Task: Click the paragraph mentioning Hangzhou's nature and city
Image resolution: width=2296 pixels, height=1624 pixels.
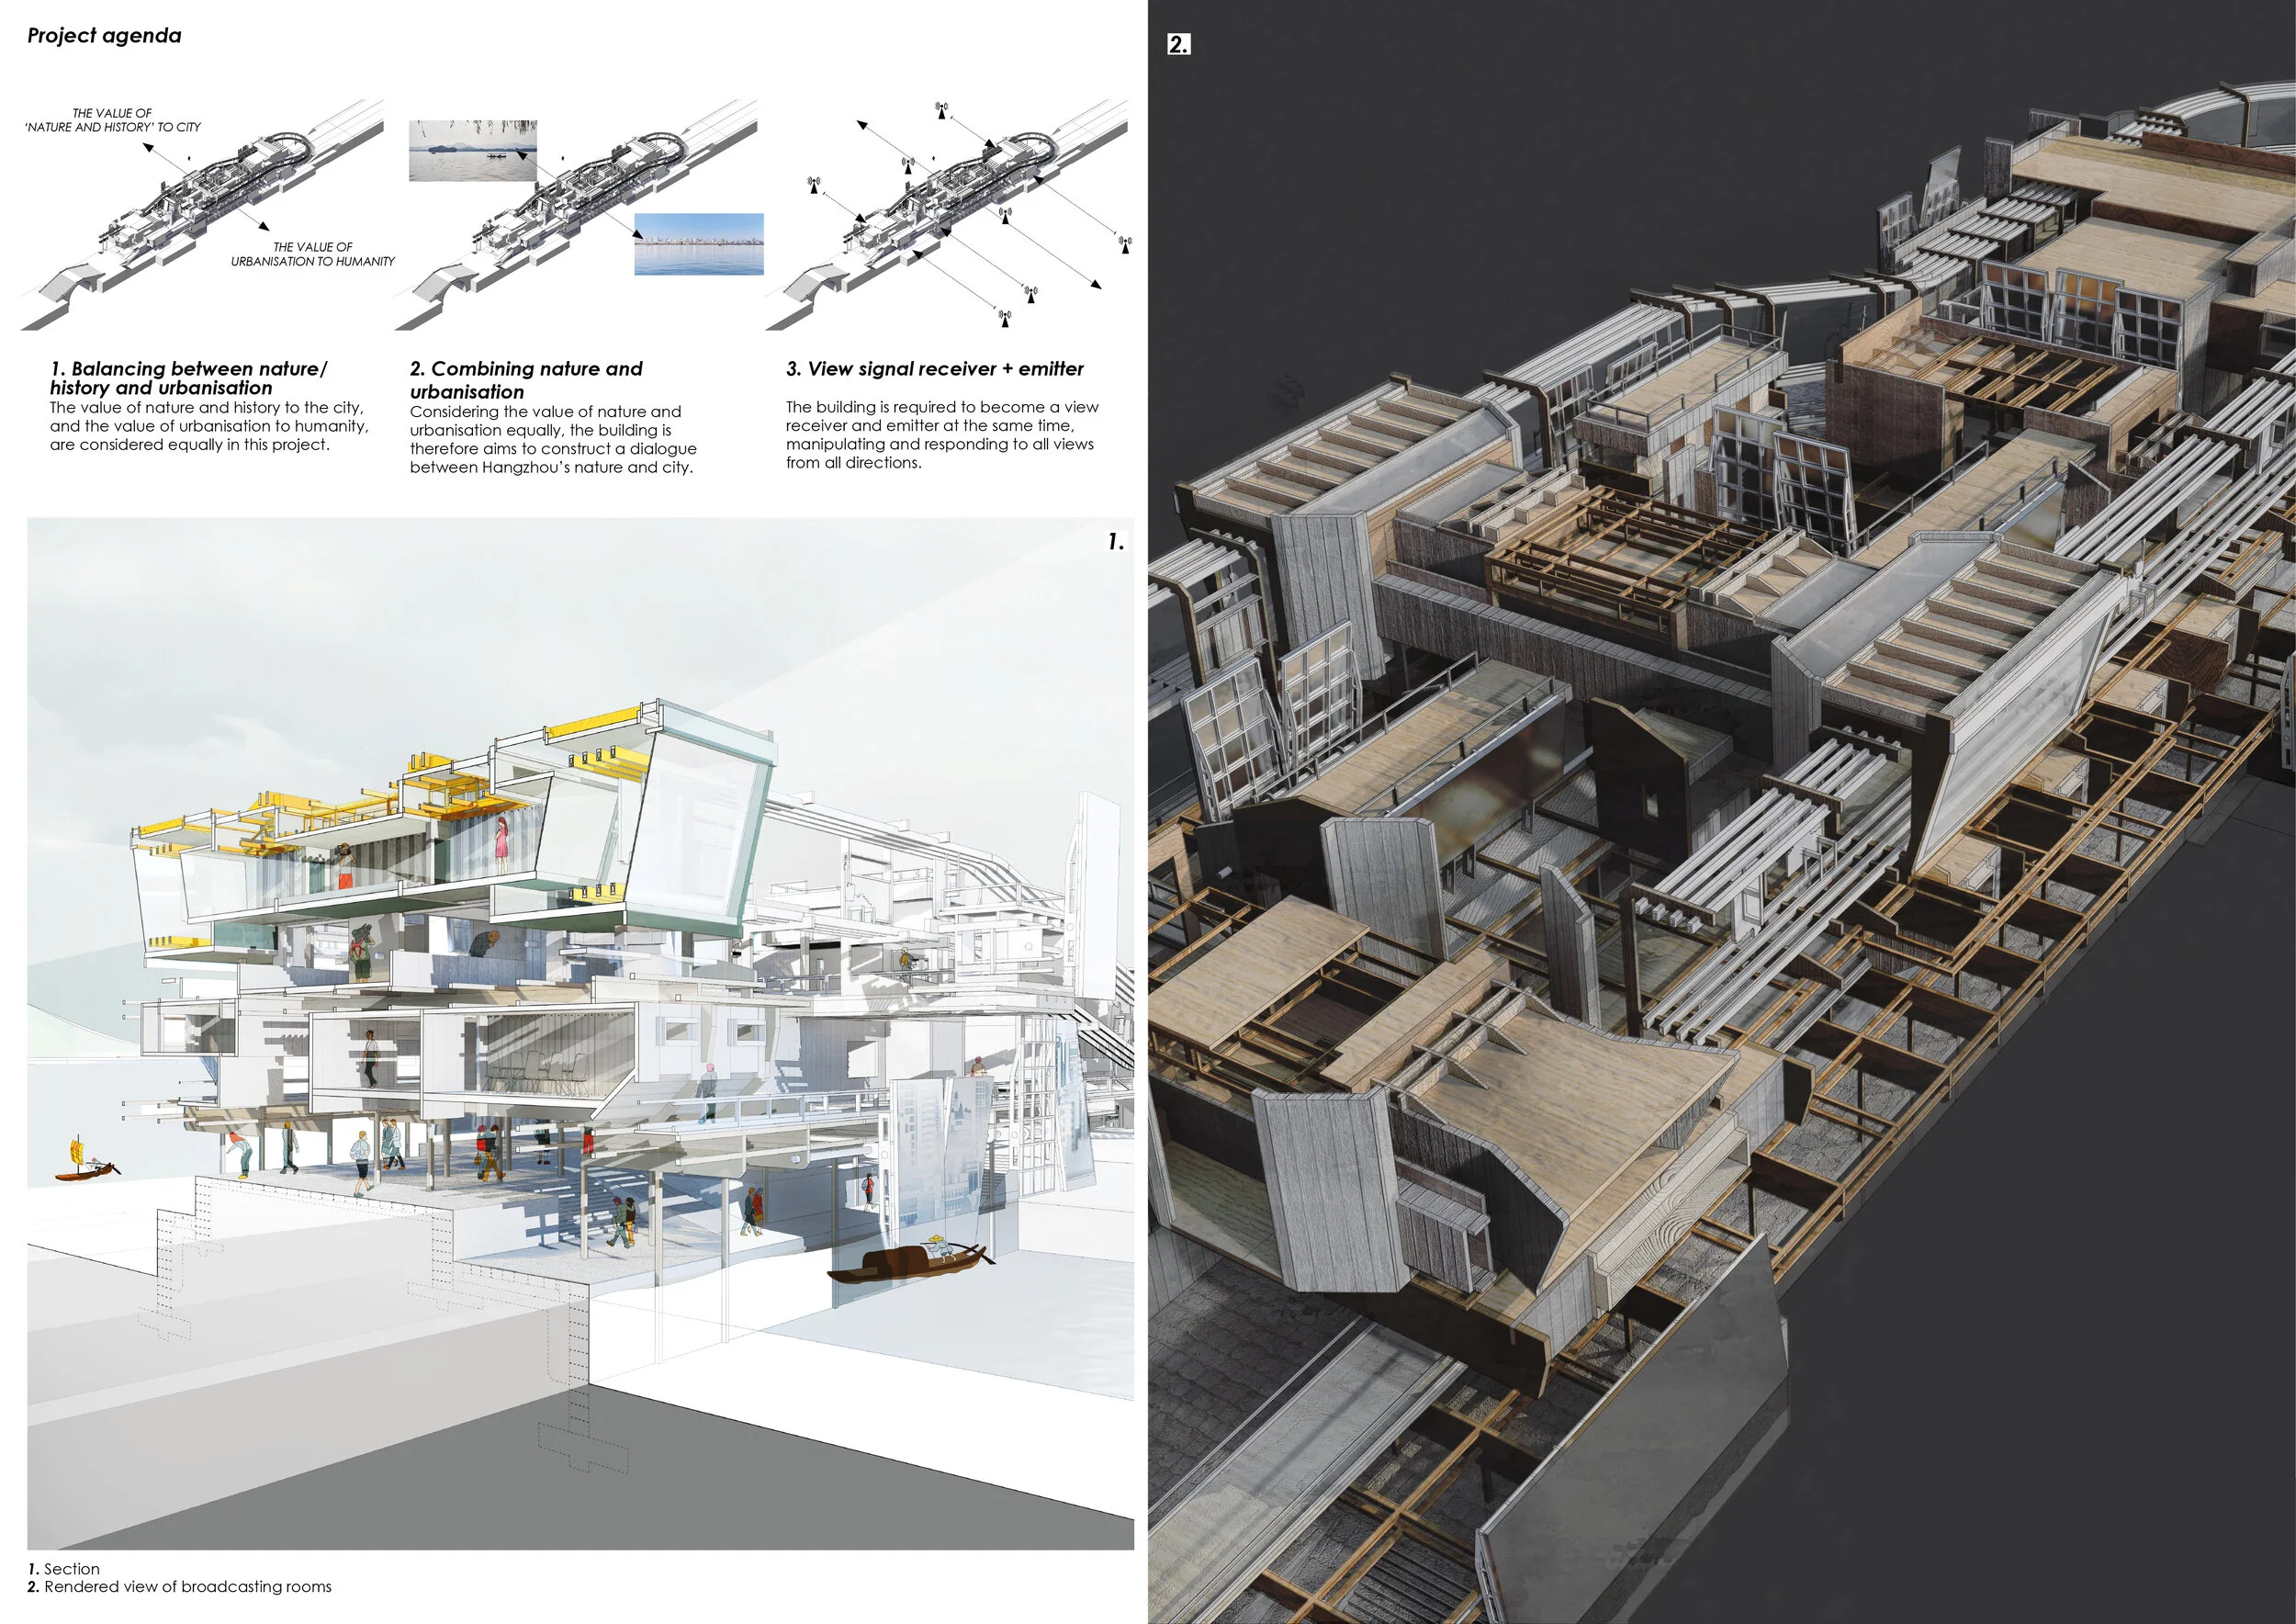Action: [553, 439]
